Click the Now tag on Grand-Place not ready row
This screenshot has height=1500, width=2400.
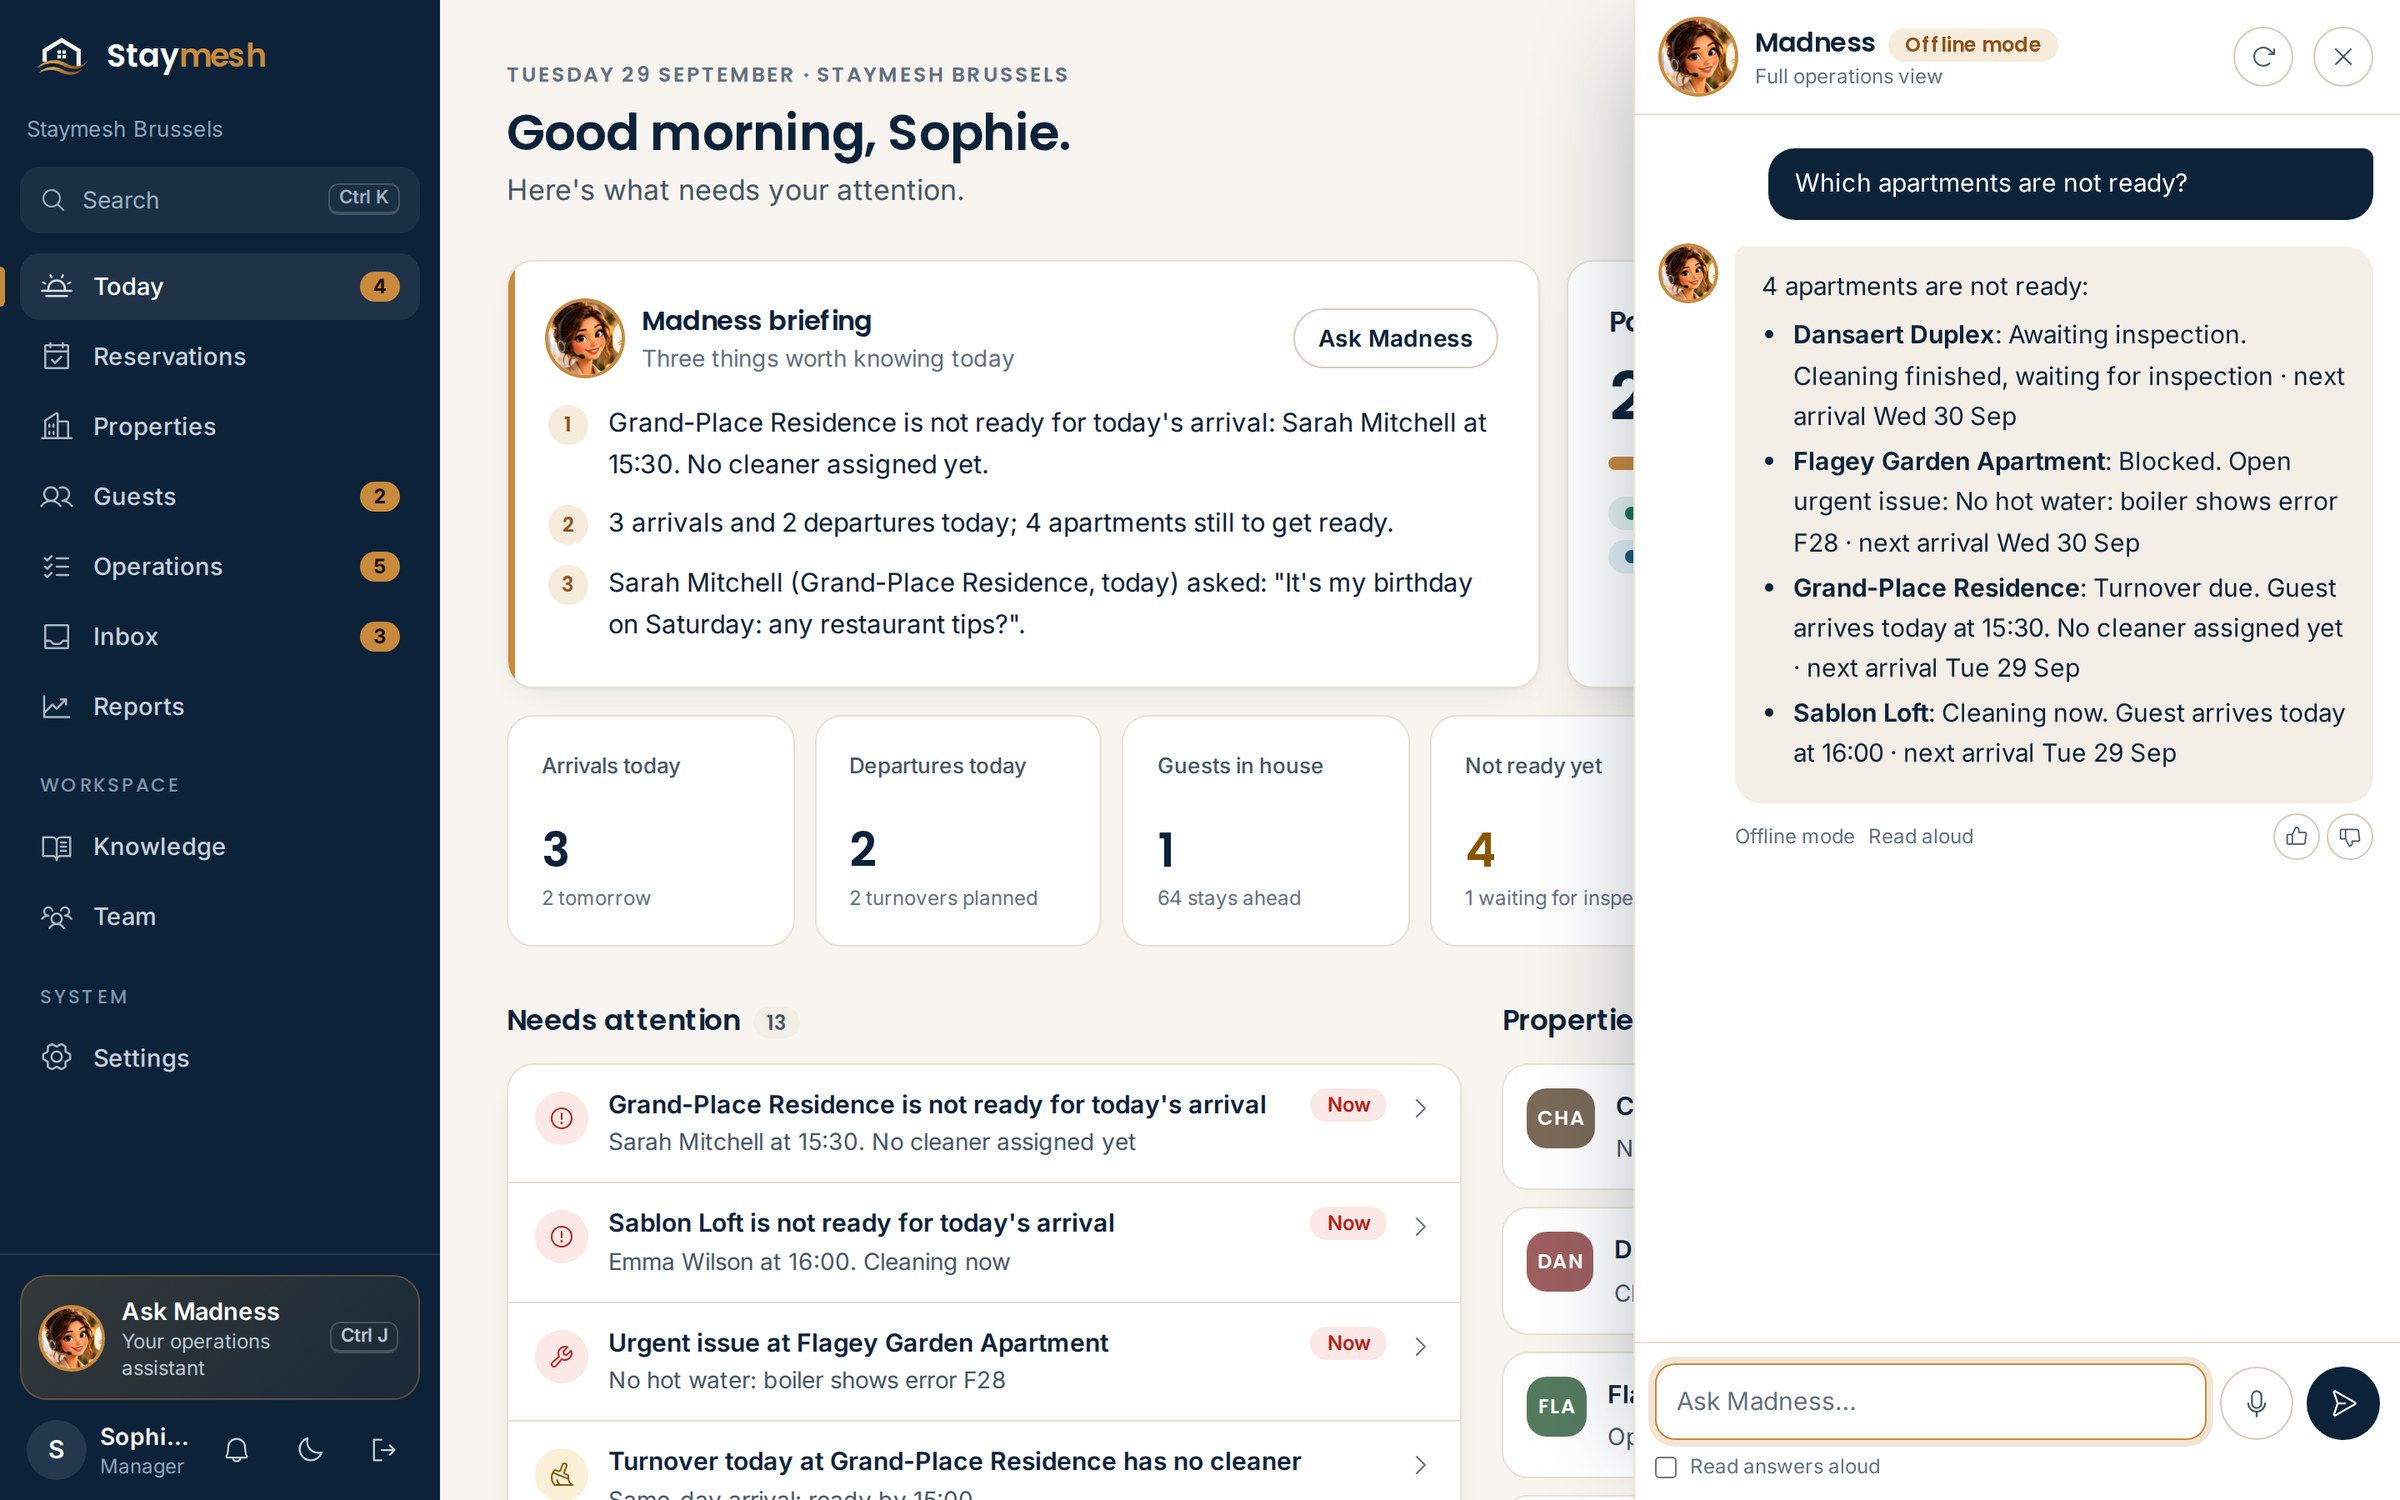(x=1348, y=1105)
